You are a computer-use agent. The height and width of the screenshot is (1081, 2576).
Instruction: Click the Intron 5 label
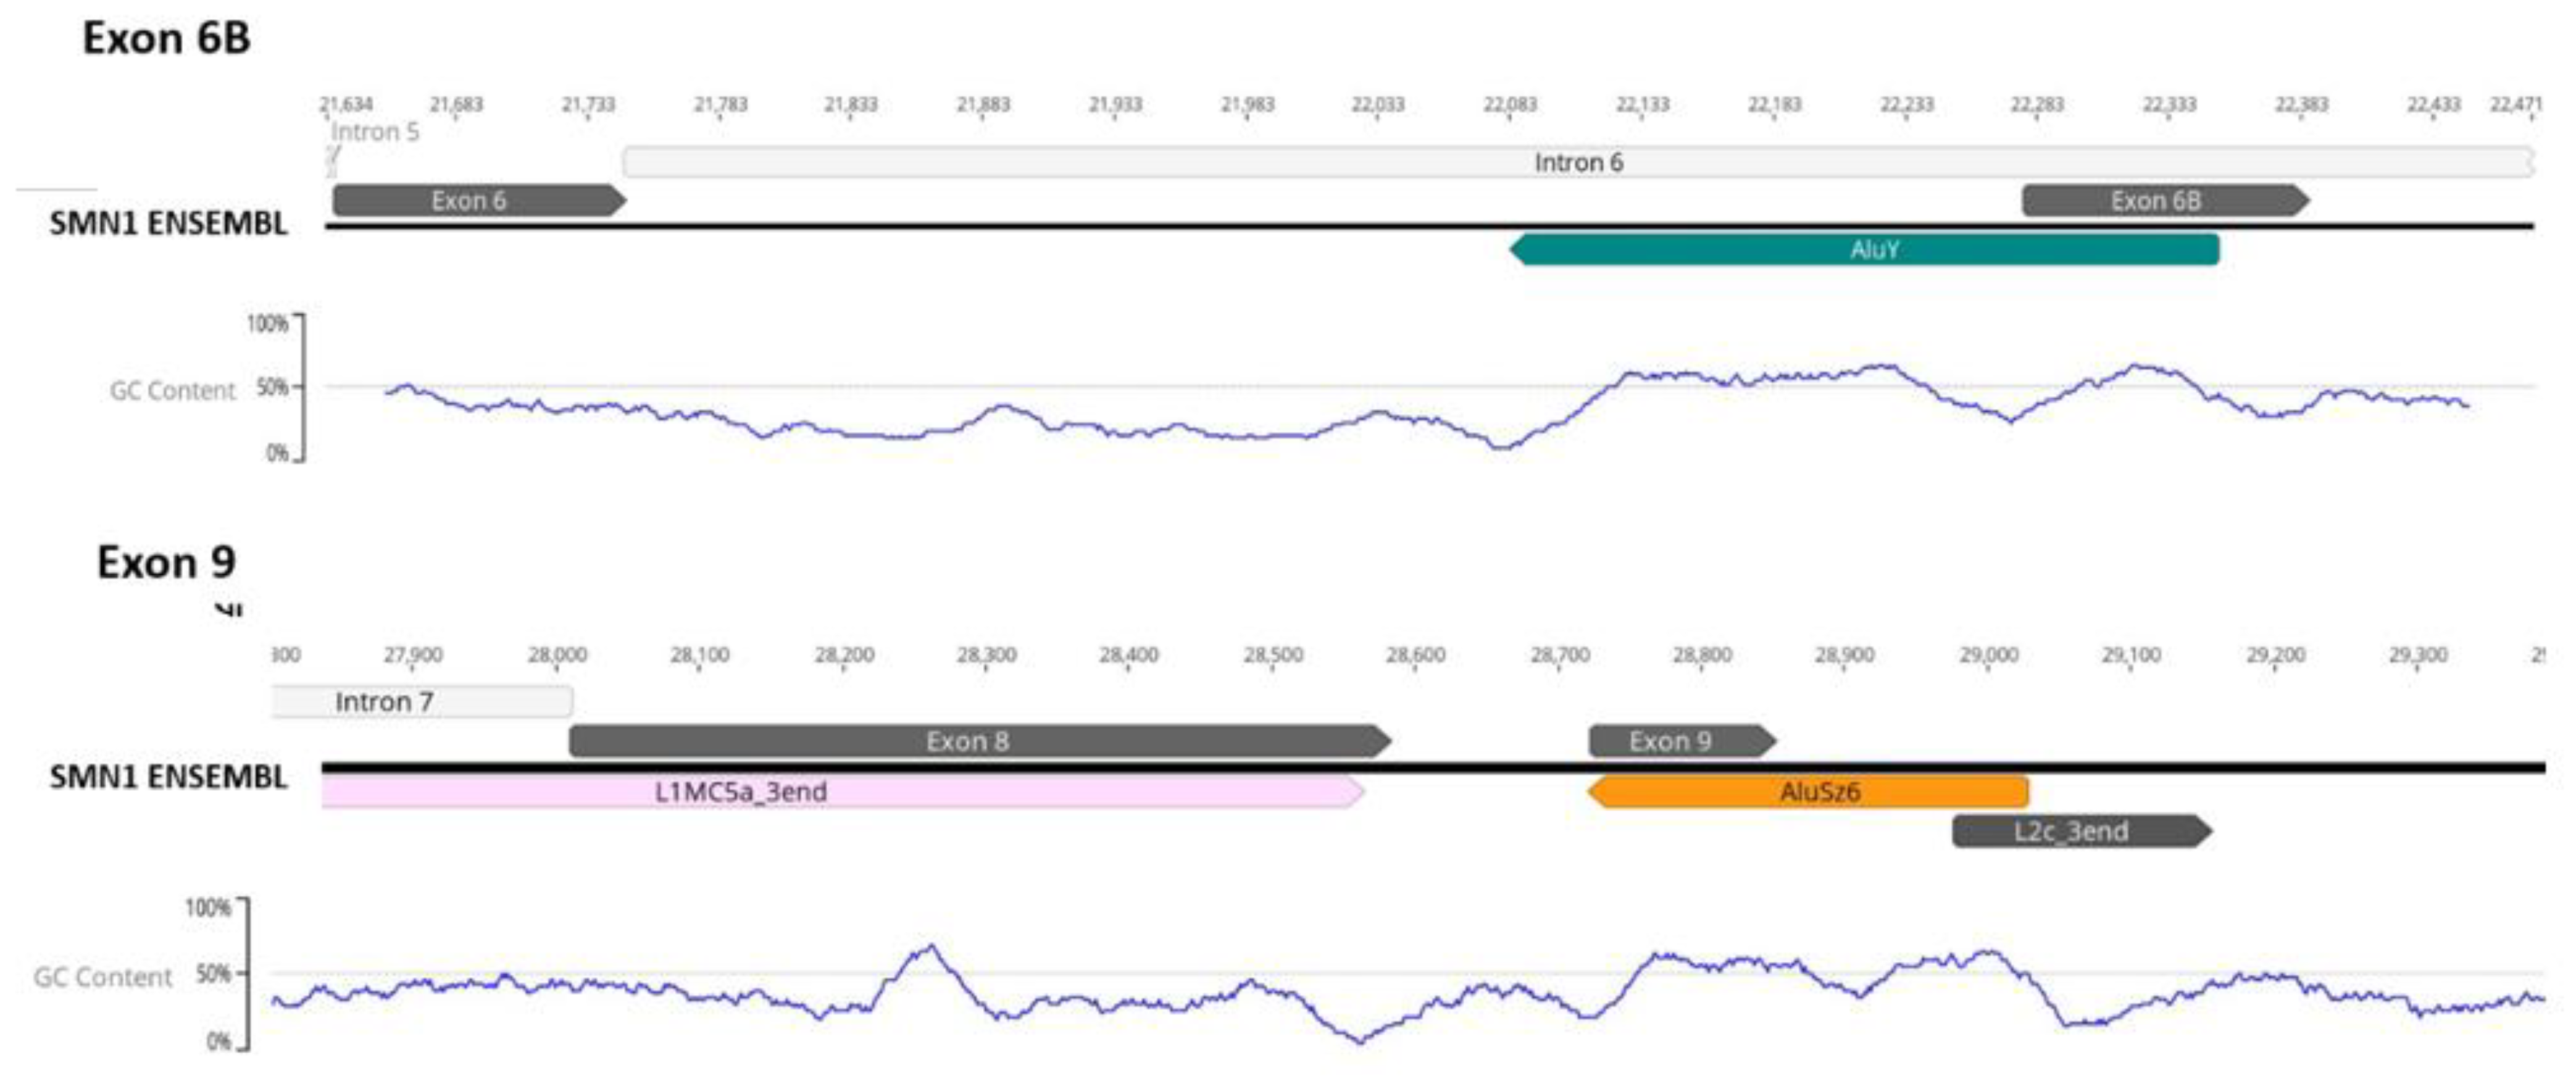click(374, 132)
